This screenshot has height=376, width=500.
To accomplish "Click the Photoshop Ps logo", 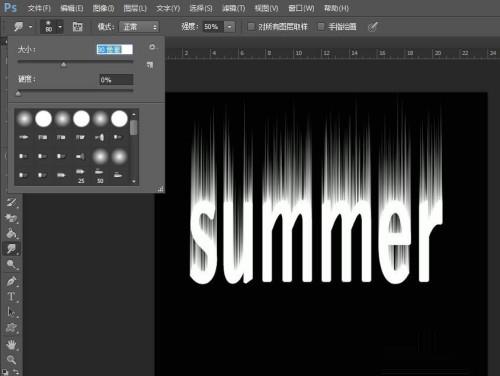I will [10, 7].
